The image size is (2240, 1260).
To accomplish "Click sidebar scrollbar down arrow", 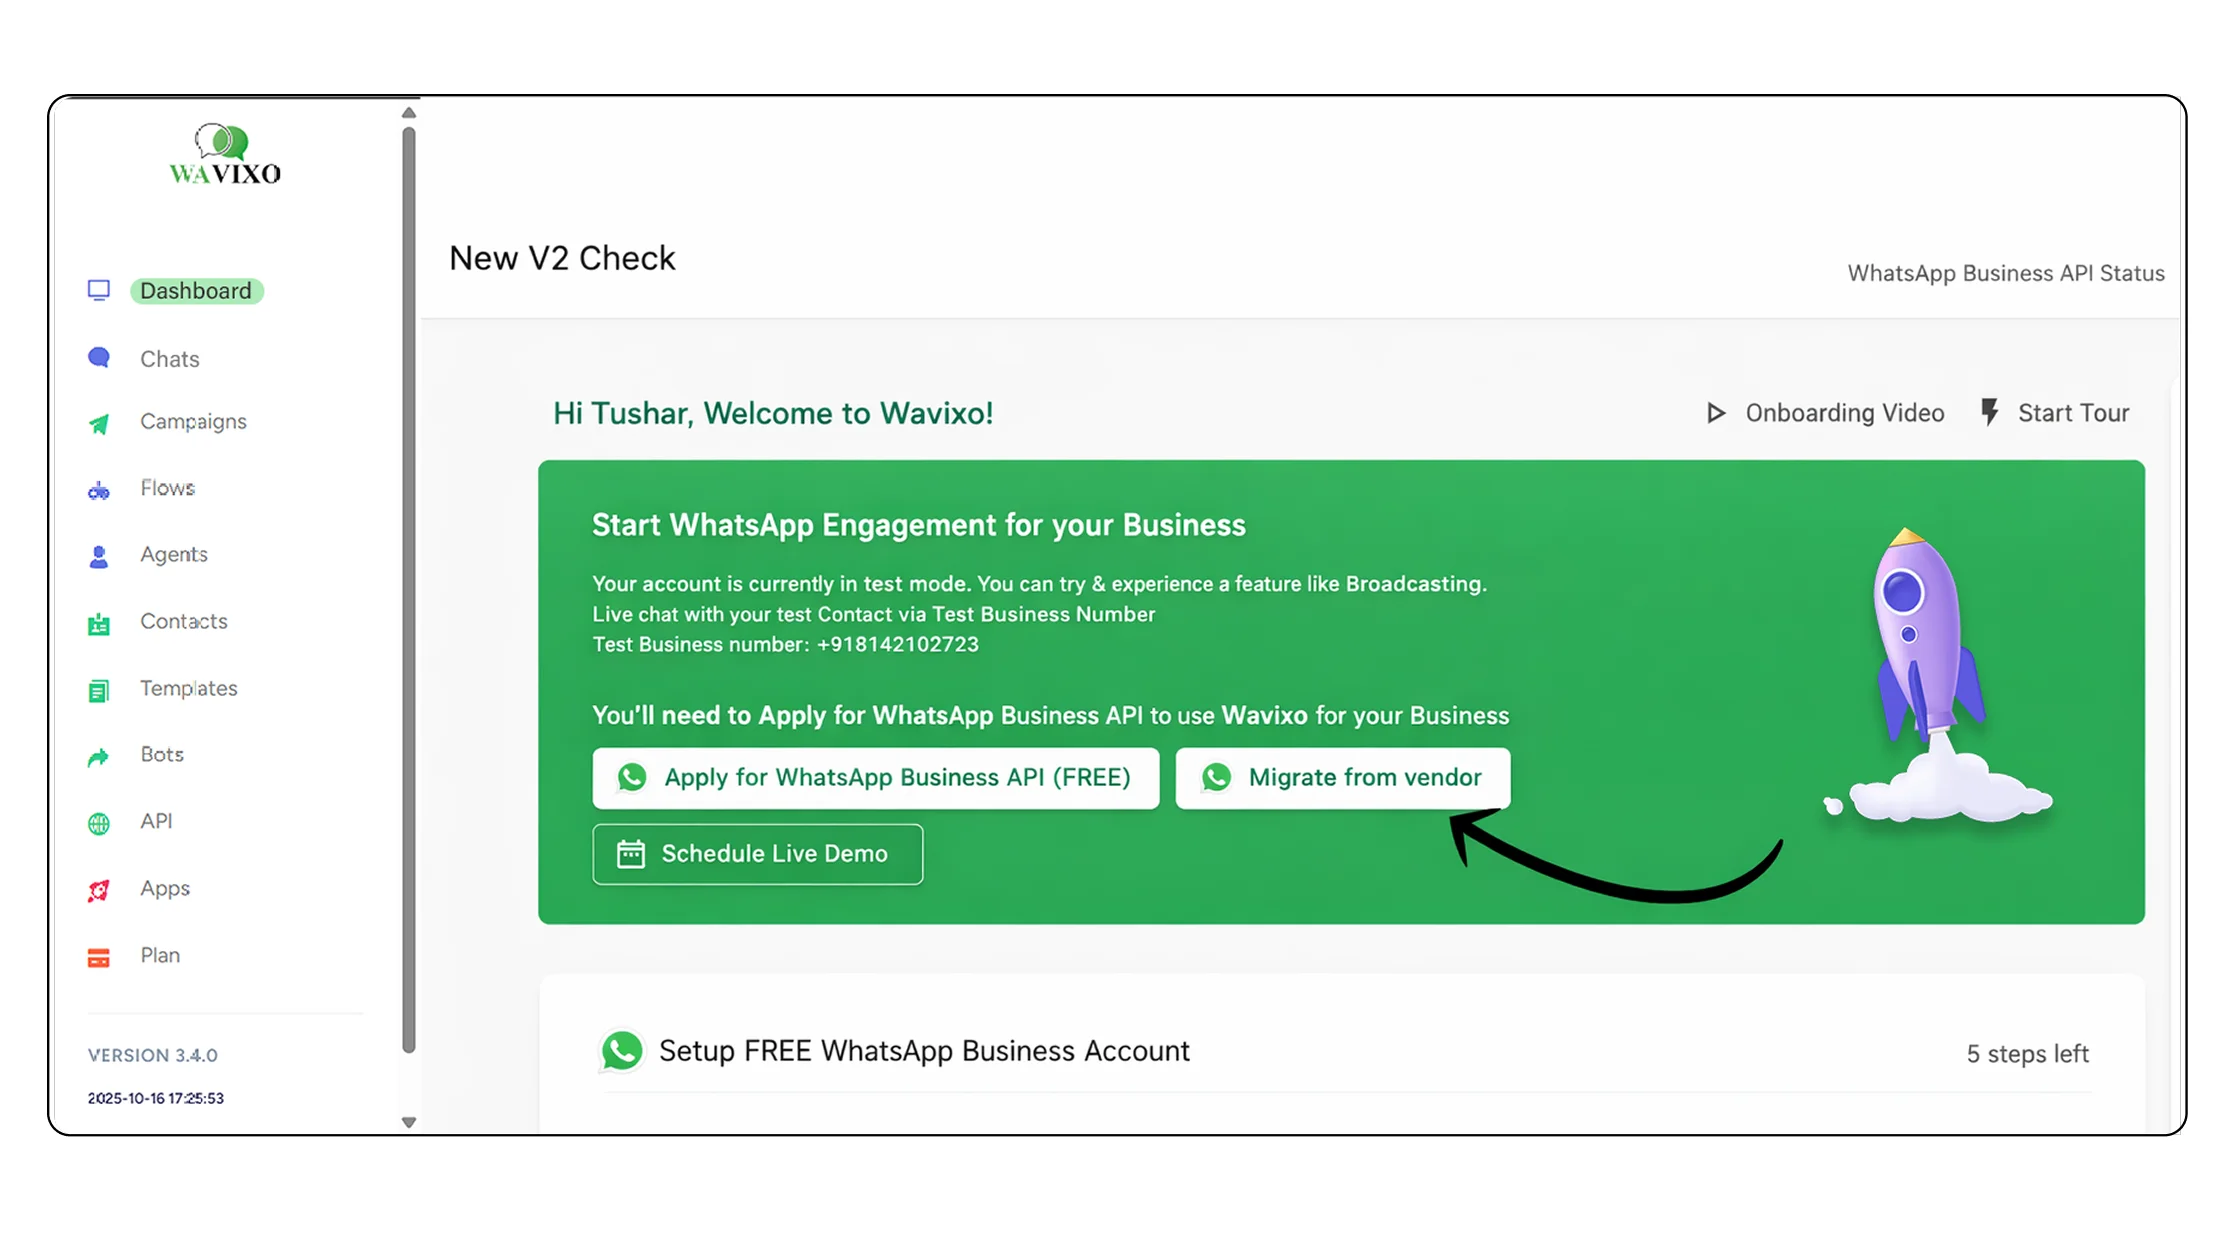I will pyautogui.click(x=409, y=1122).
